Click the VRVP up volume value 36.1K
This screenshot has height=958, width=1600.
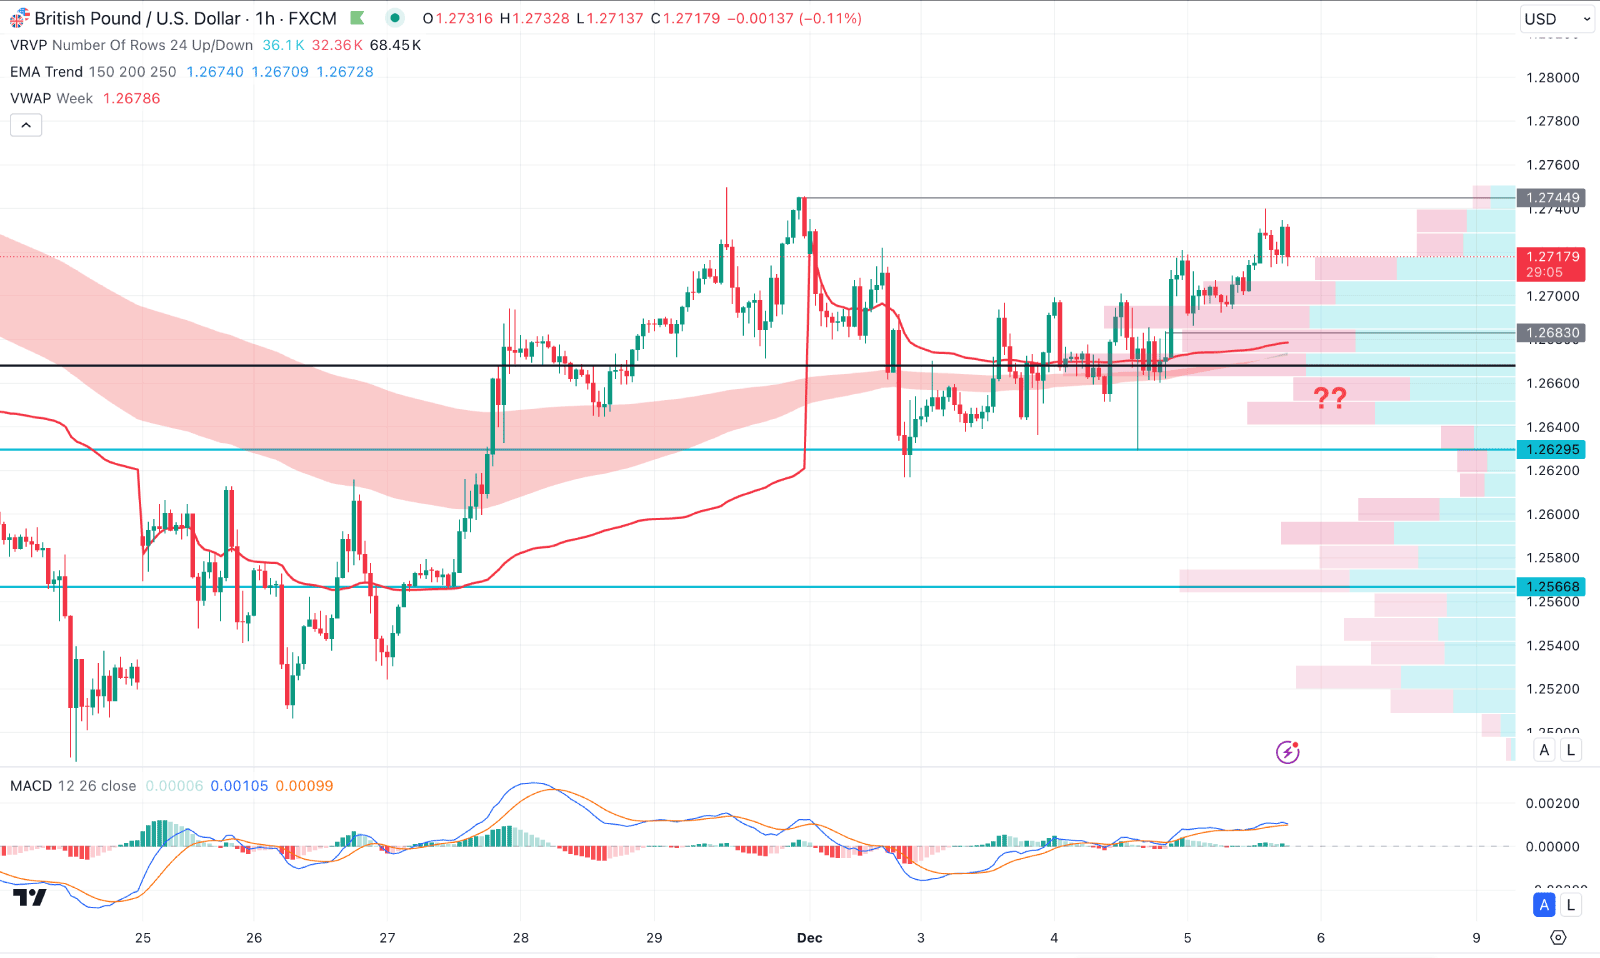click(x=283, y=45)
